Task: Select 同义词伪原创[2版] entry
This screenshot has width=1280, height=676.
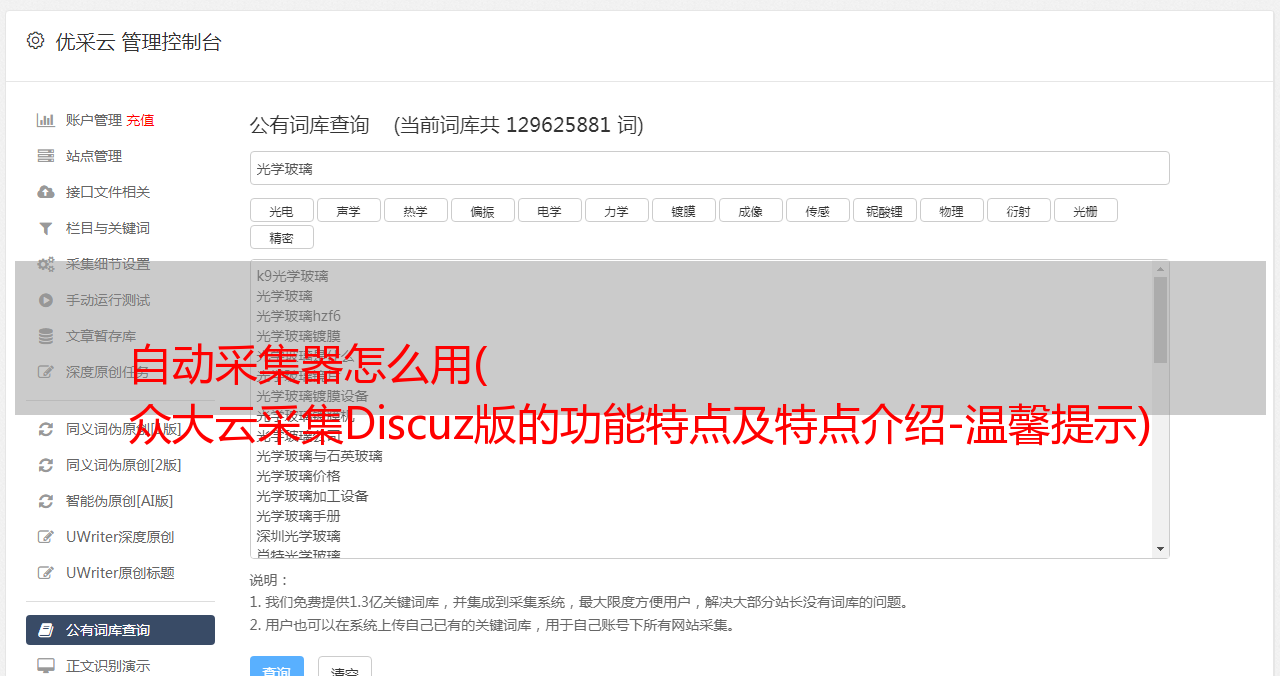Action: click(x=124, y=465)
